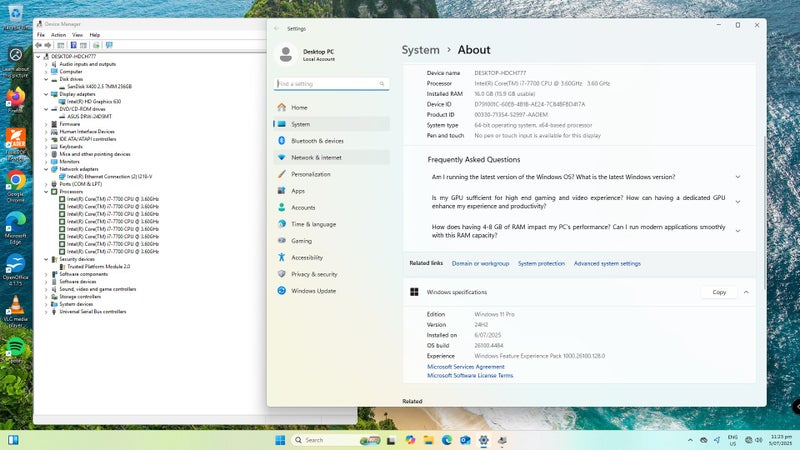Screen dimensions: 800x450
Task: Expand Audio inputs and outputs node
Action: pyautogui.click(x=46, y=64)
